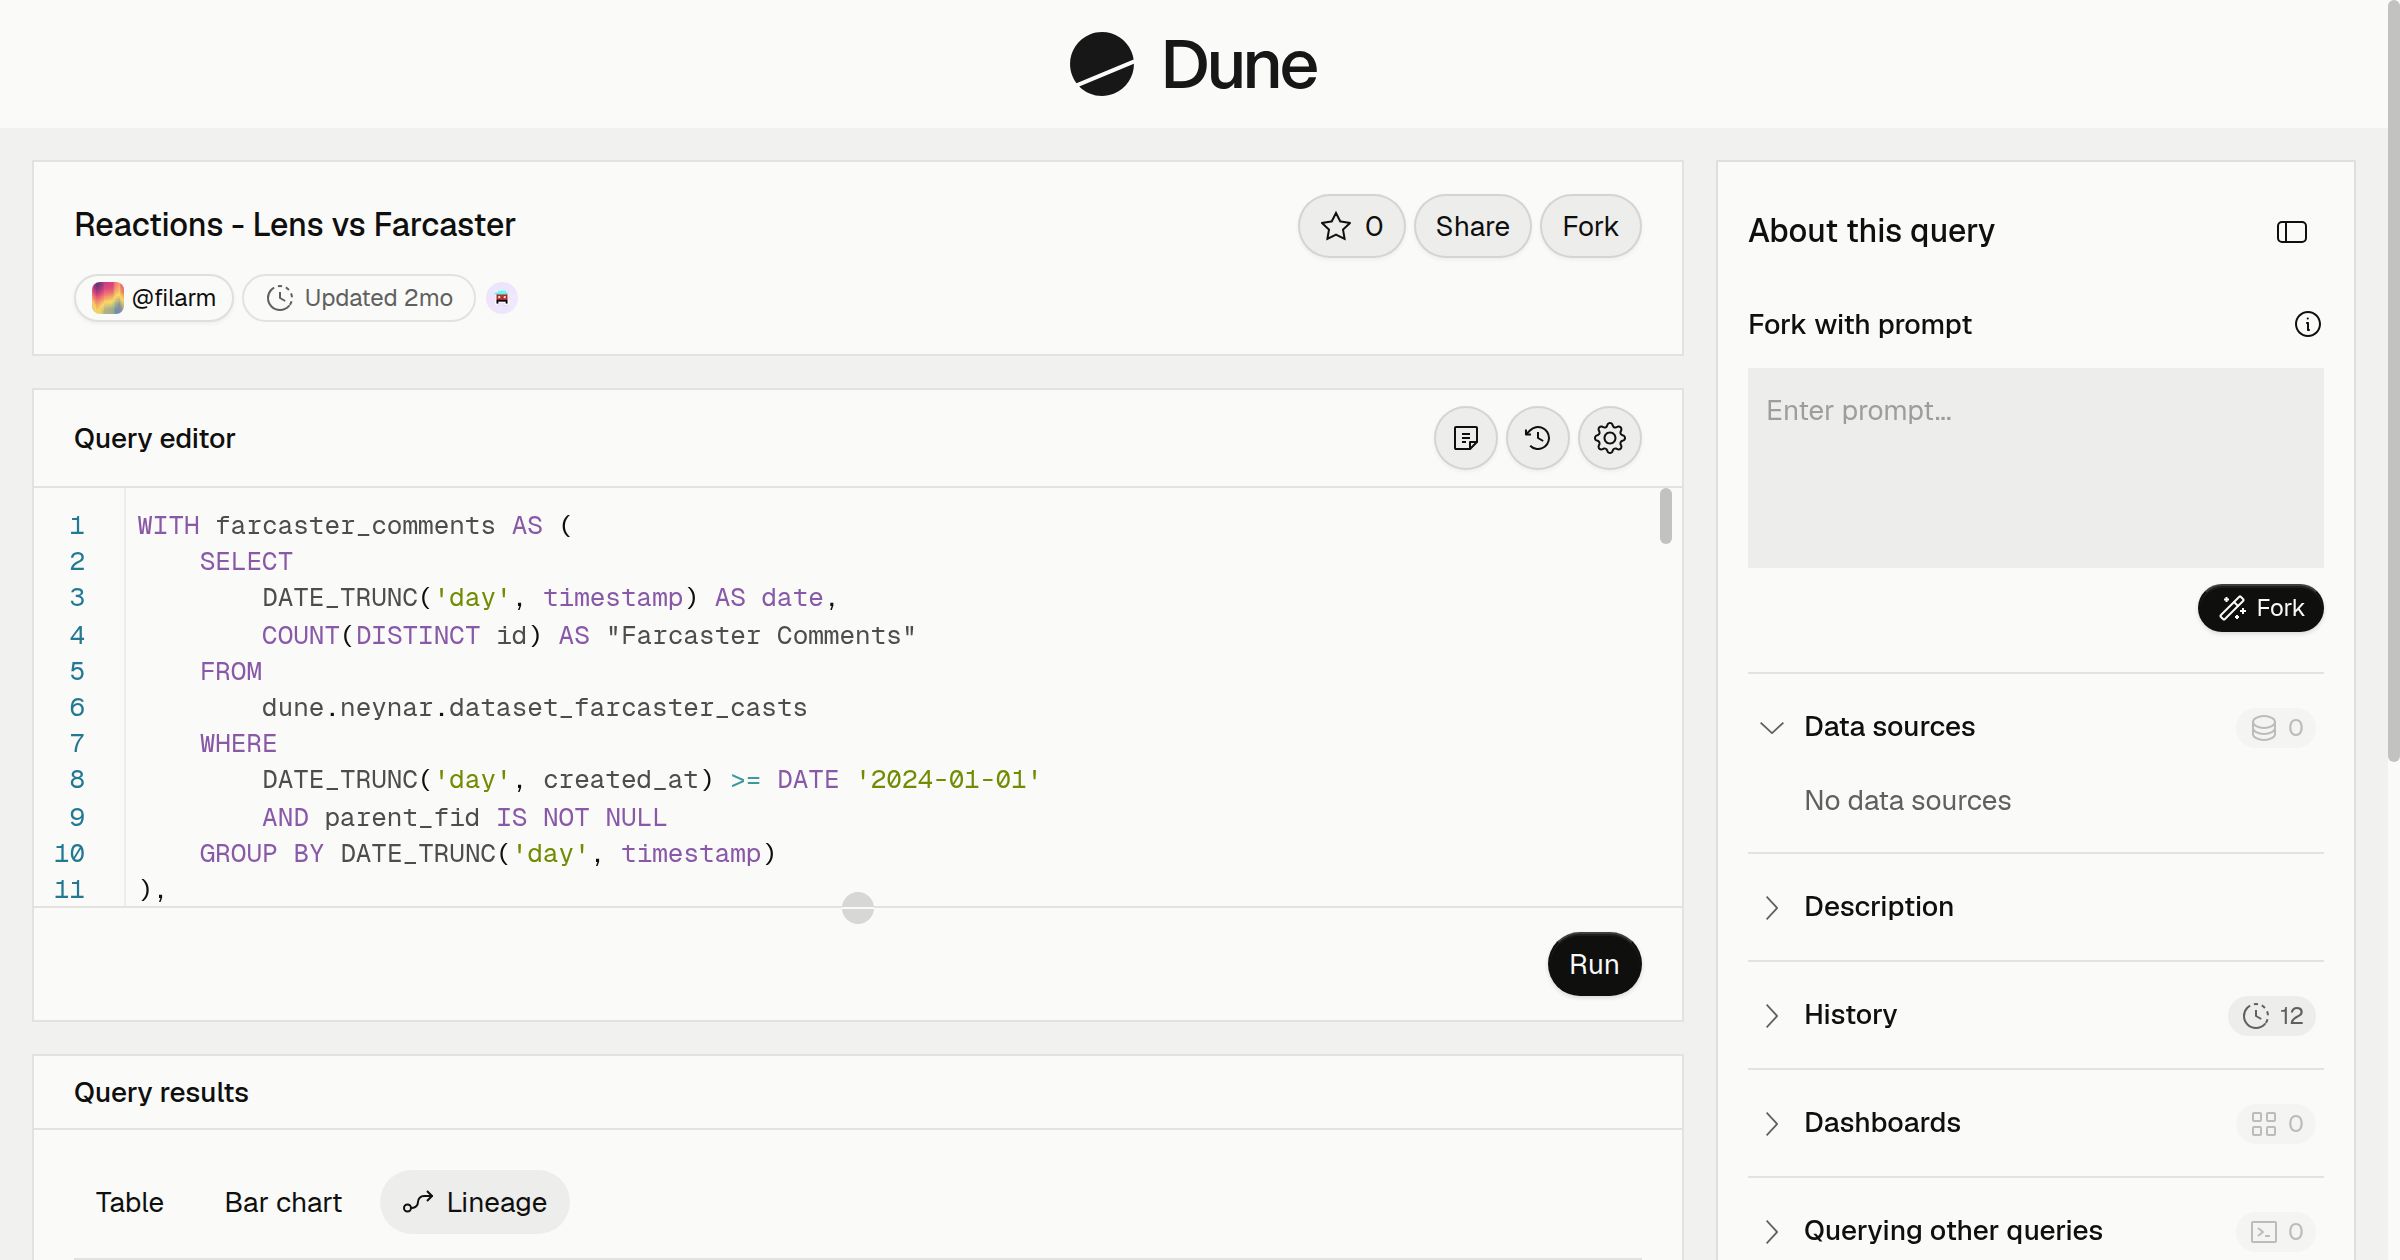Screen dimensions: 2400x1260
Task: Click the "Farcaster Comments" alias in code
Action: click(x=761, y=635)
